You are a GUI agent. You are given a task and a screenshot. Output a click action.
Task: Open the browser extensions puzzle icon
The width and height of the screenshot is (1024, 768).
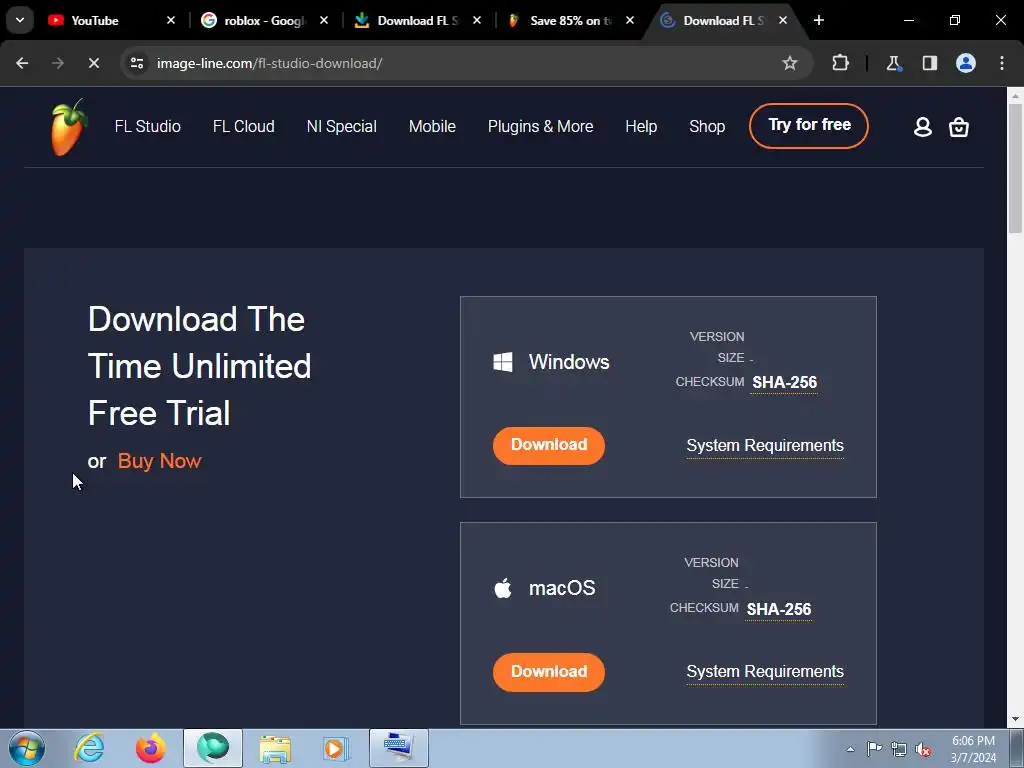(840, 63)
